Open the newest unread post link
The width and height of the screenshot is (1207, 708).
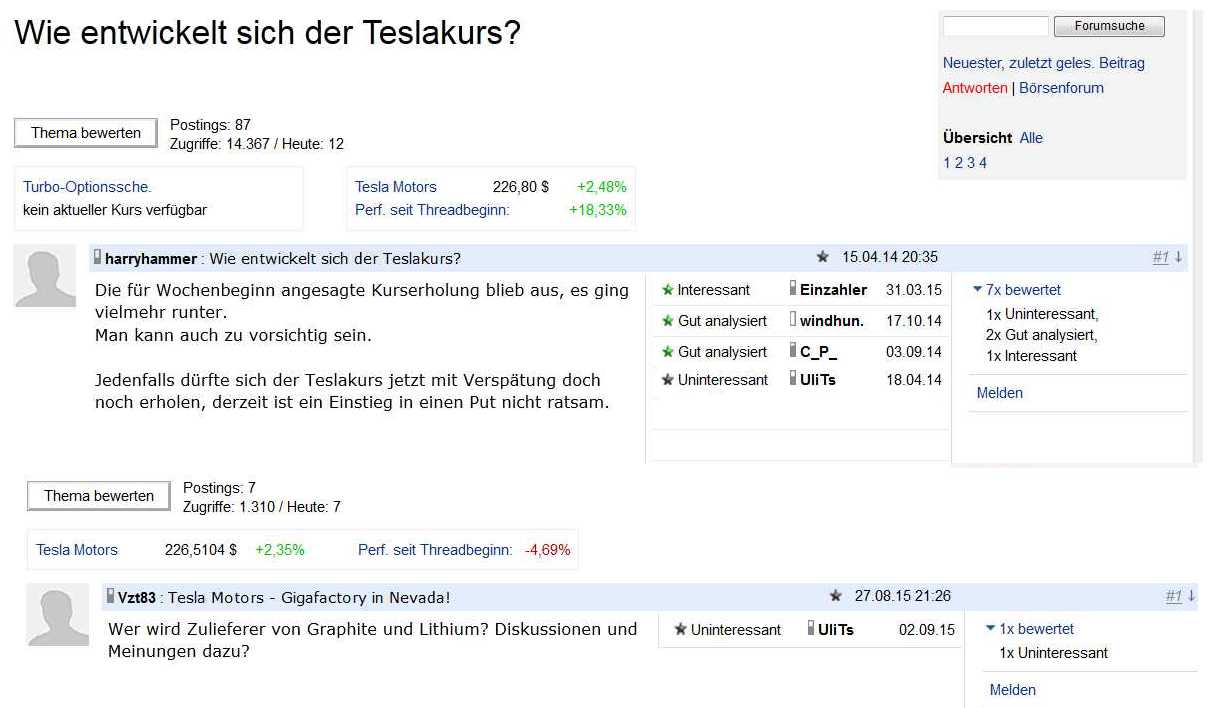[1043, 62]
